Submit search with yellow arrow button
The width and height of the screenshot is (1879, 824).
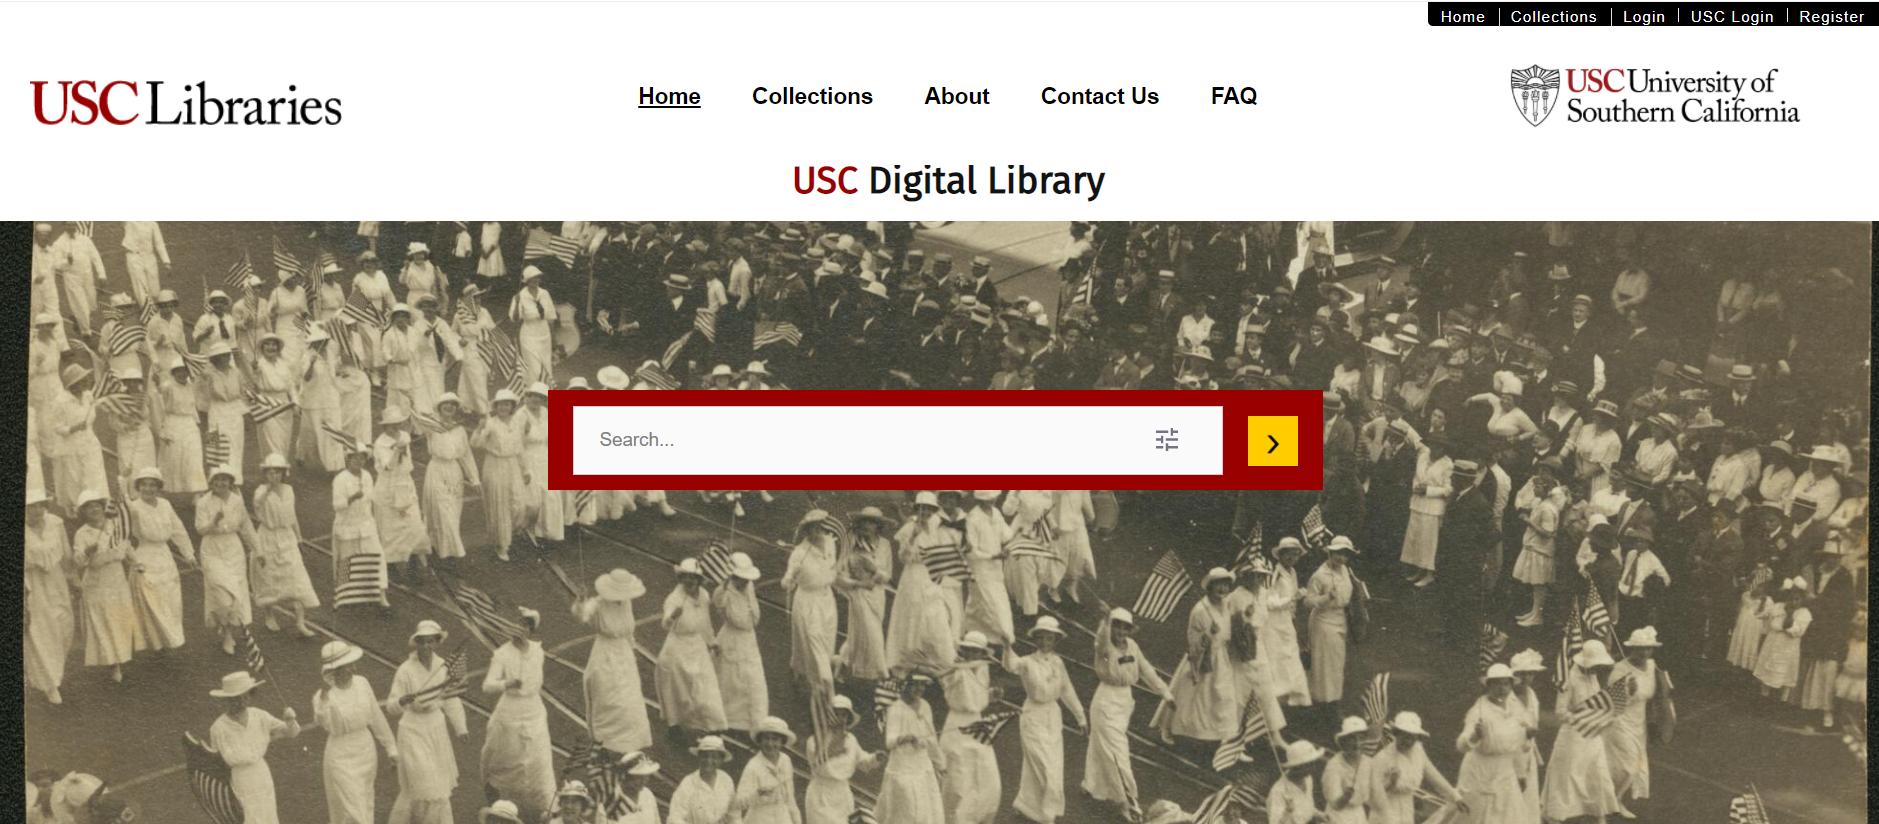pyautogui.click(x=1273, y=441)
